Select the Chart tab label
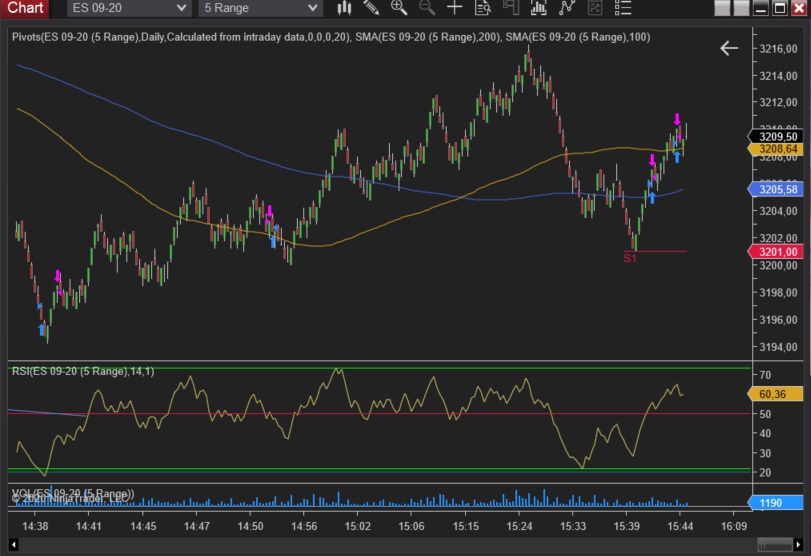 (25, 8)
